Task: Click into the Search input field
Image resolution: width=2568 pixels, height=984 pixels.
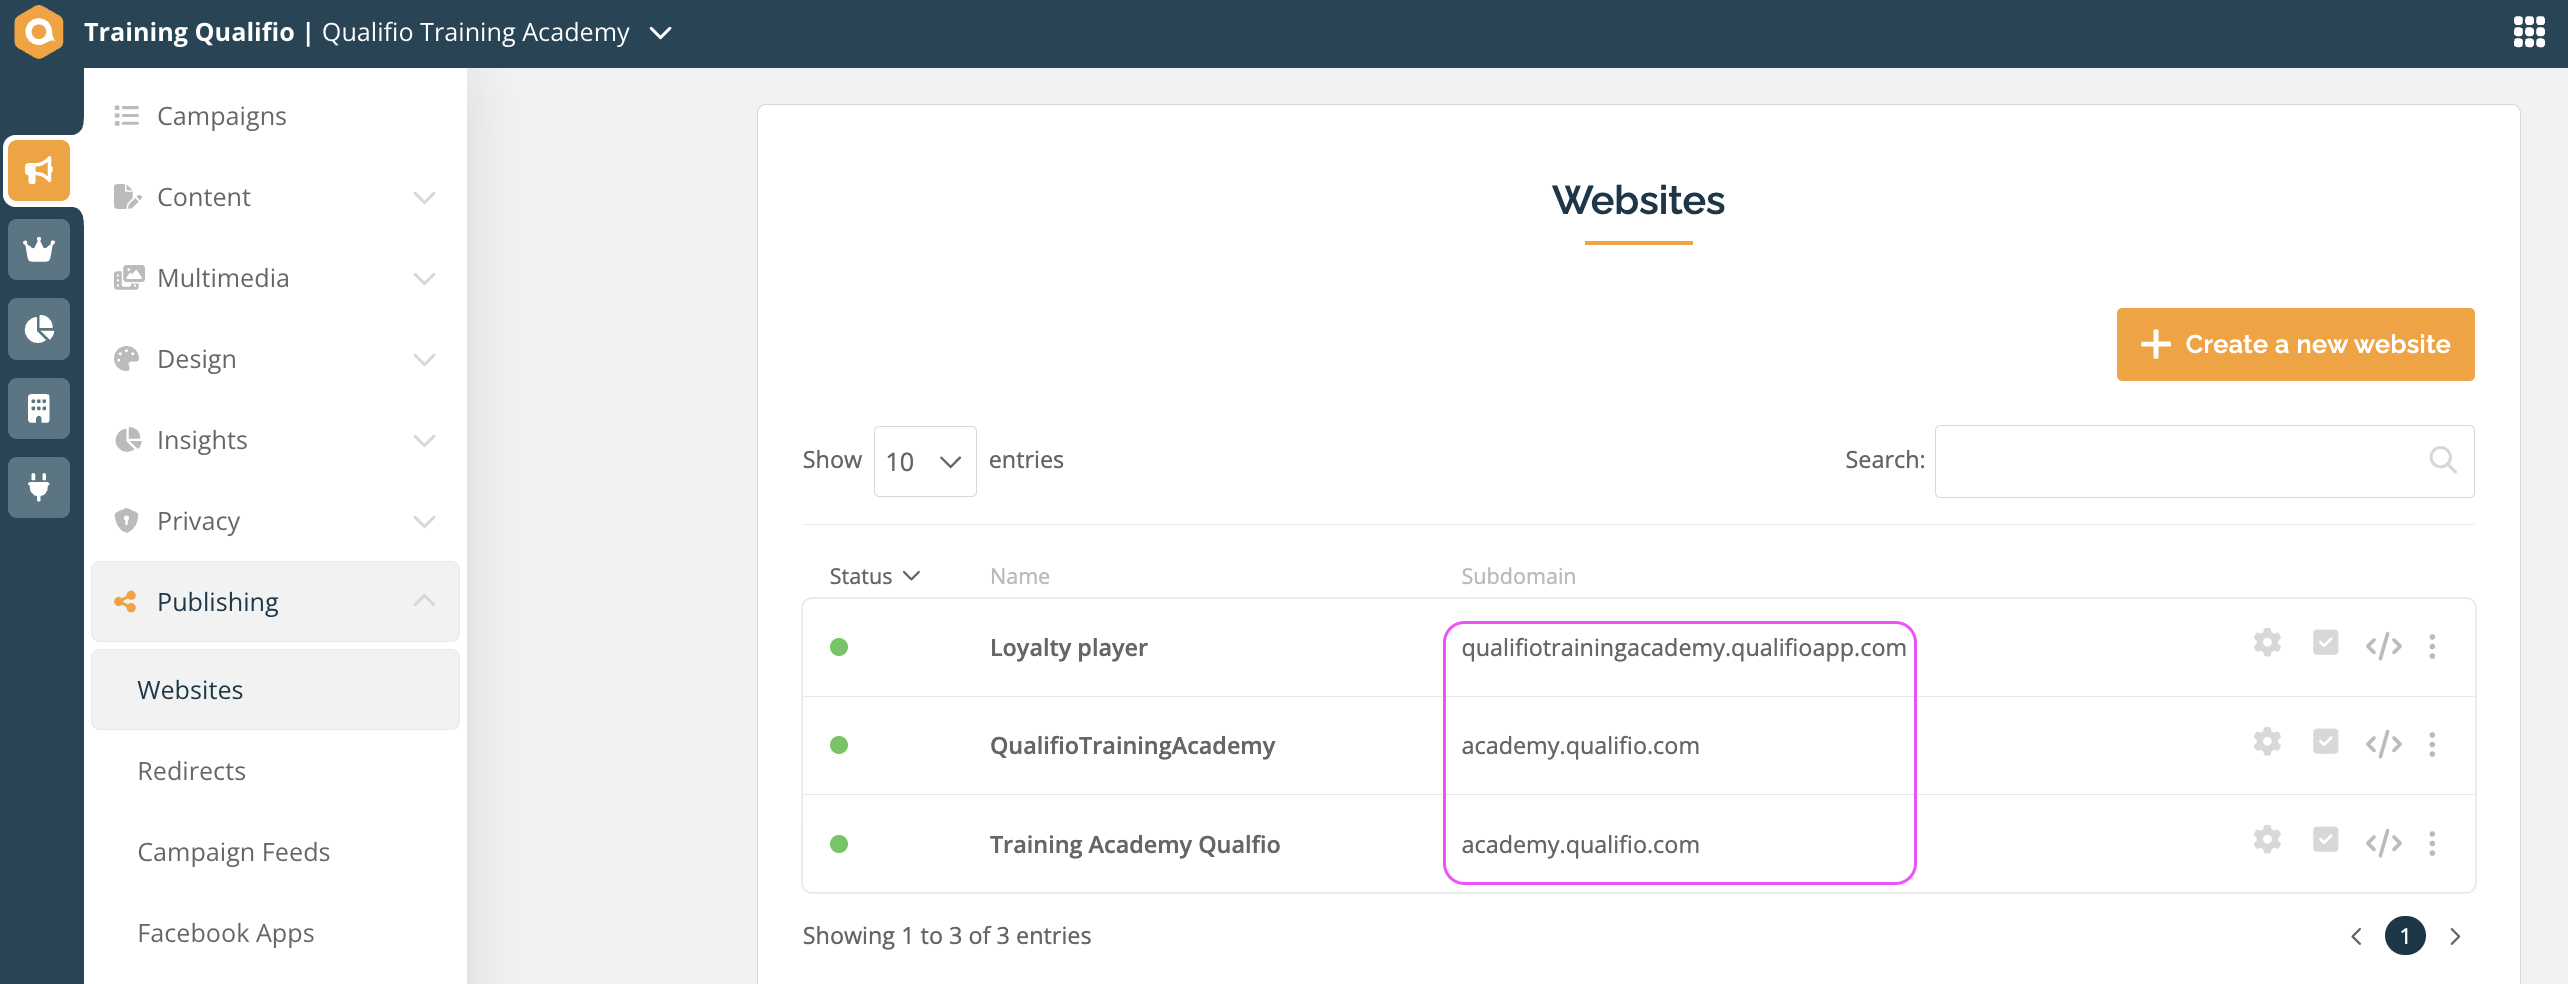Action: 2204,461
